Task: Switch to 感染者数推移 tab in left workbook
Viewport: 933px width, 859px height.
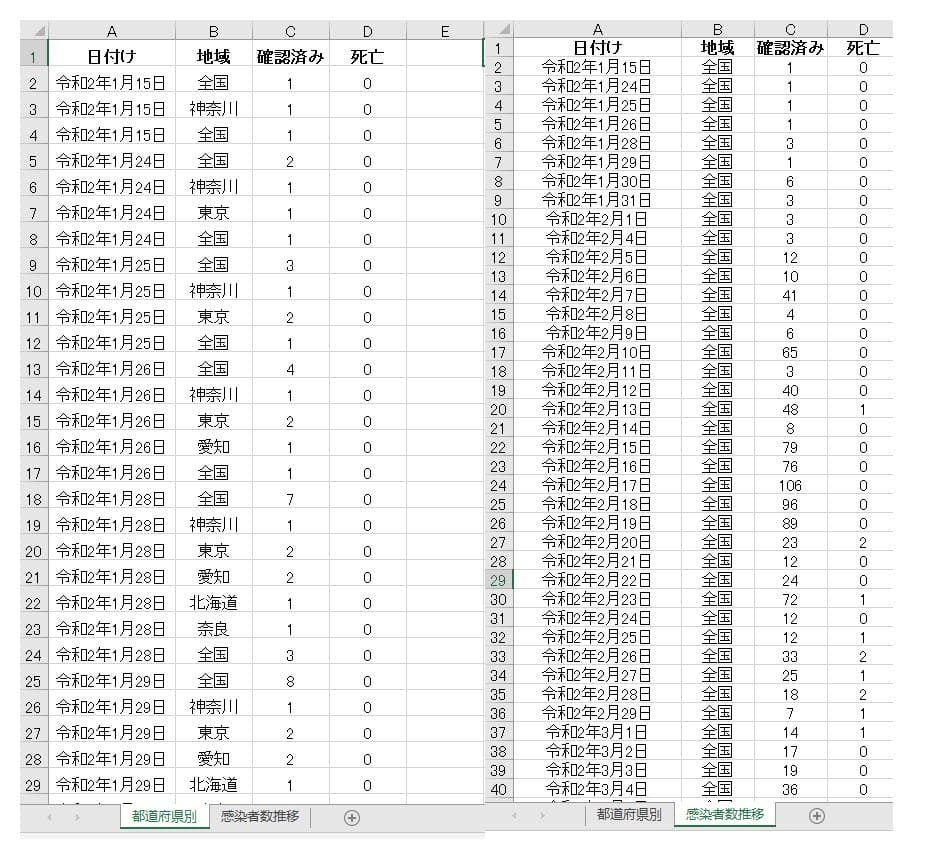Action: (x=260, y=816)
